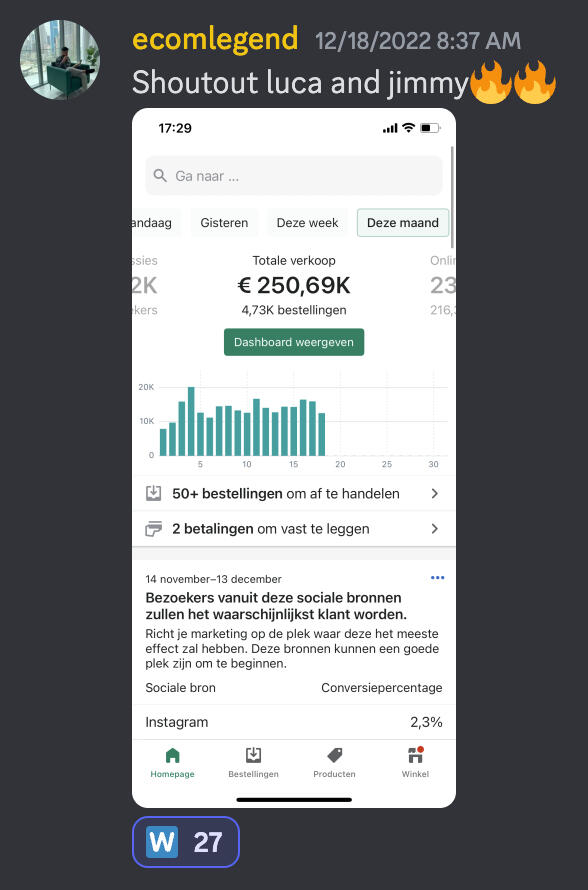
Task: Select the Gisteren date filter
Action: pos(224,223)
